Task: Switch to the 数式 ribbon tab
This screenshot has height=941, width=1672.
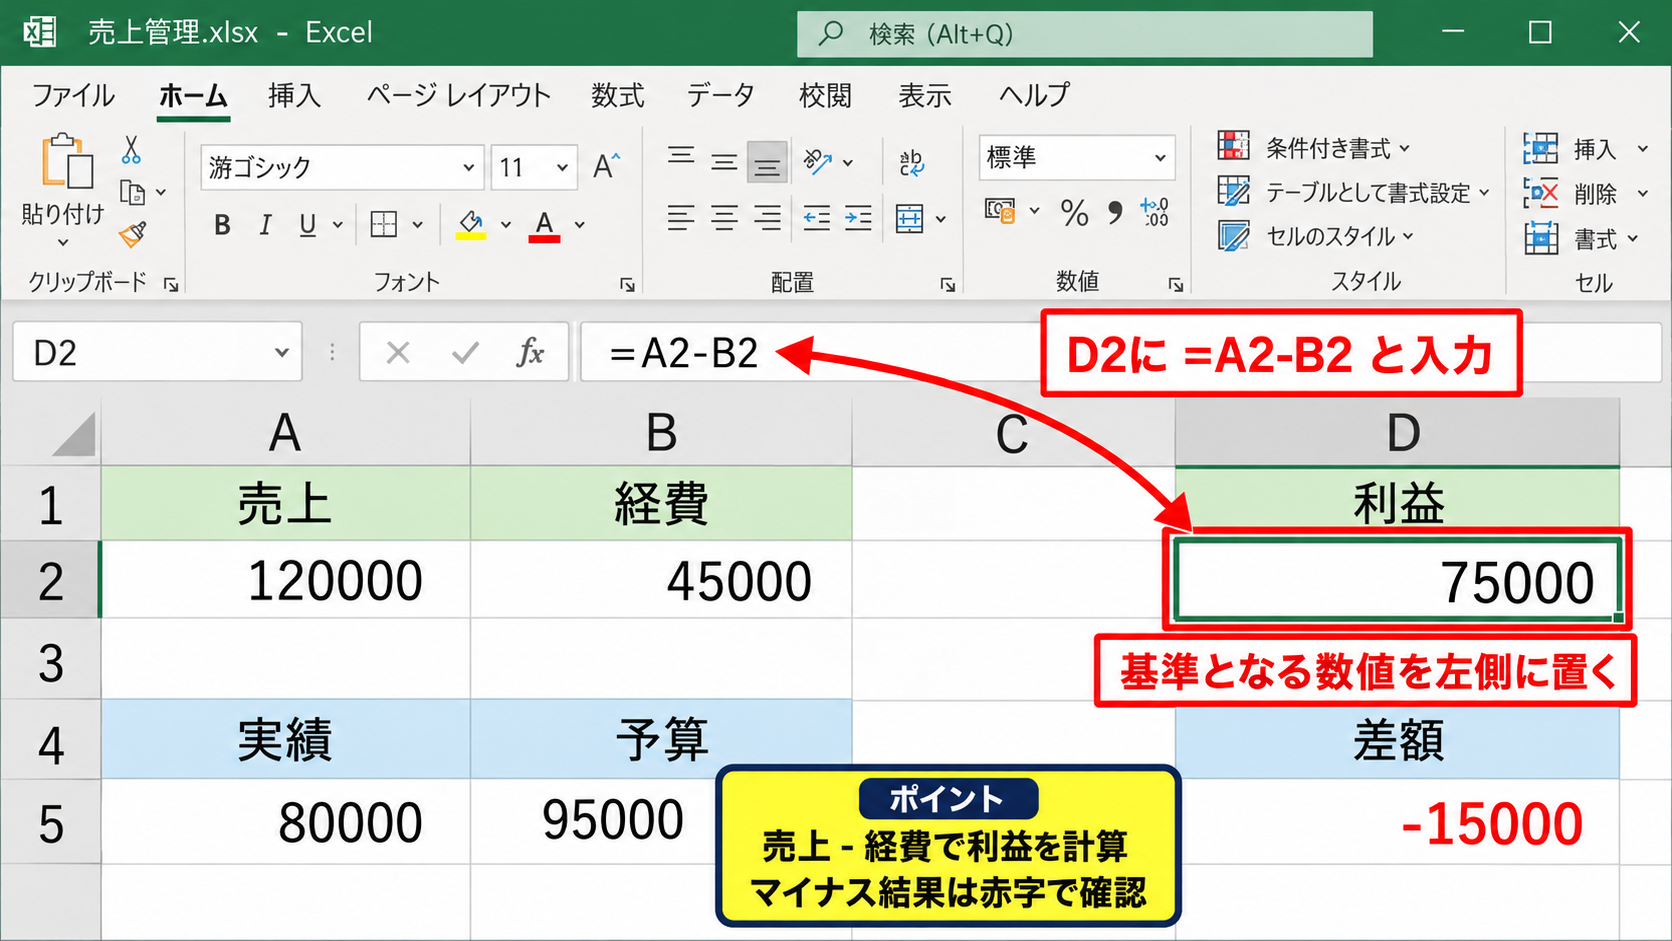Action: [617, 95]
